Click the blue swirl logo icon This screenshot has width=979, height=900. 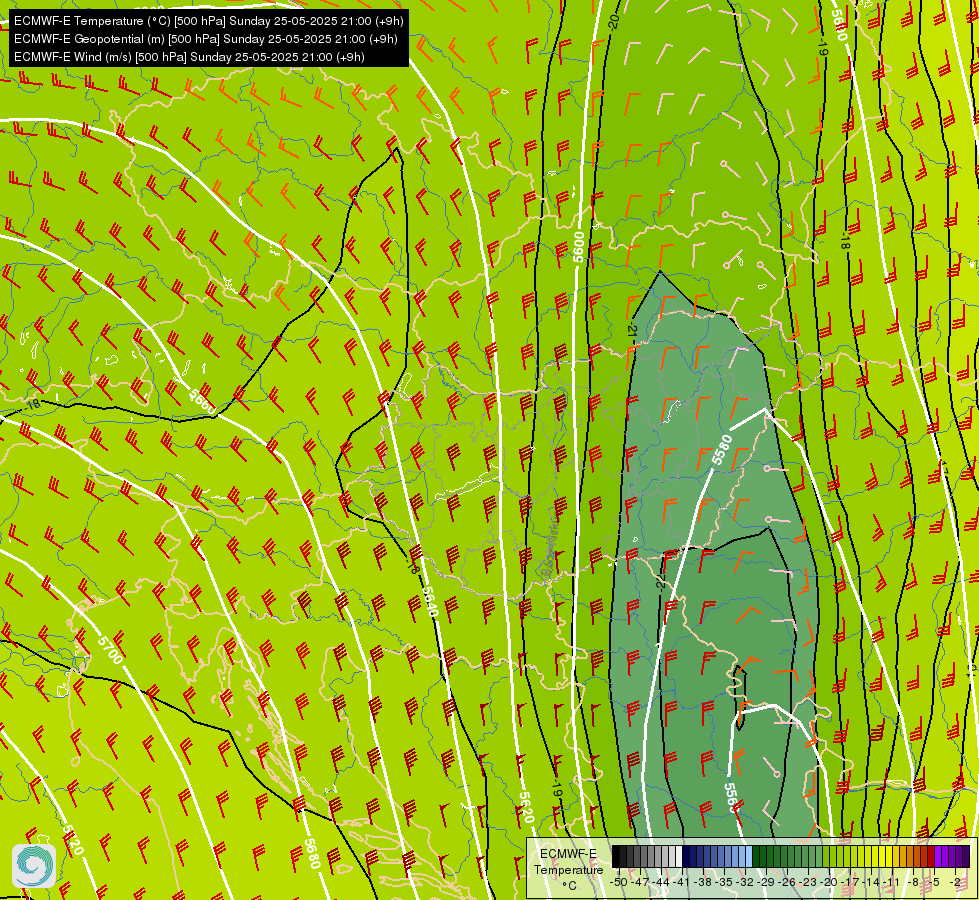click(34, 865)
